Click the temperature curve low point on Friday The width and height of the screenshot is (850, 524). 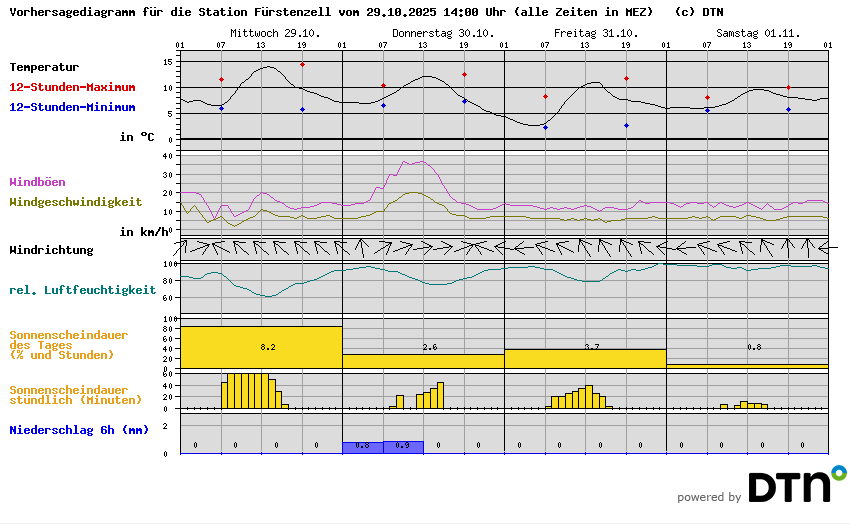coord(537,125)
